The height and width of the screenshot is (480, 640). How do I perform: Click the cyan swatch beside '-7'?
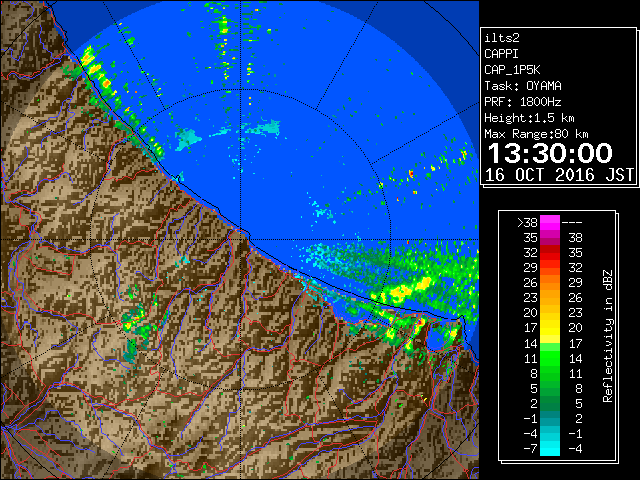(x=550, y=449)
